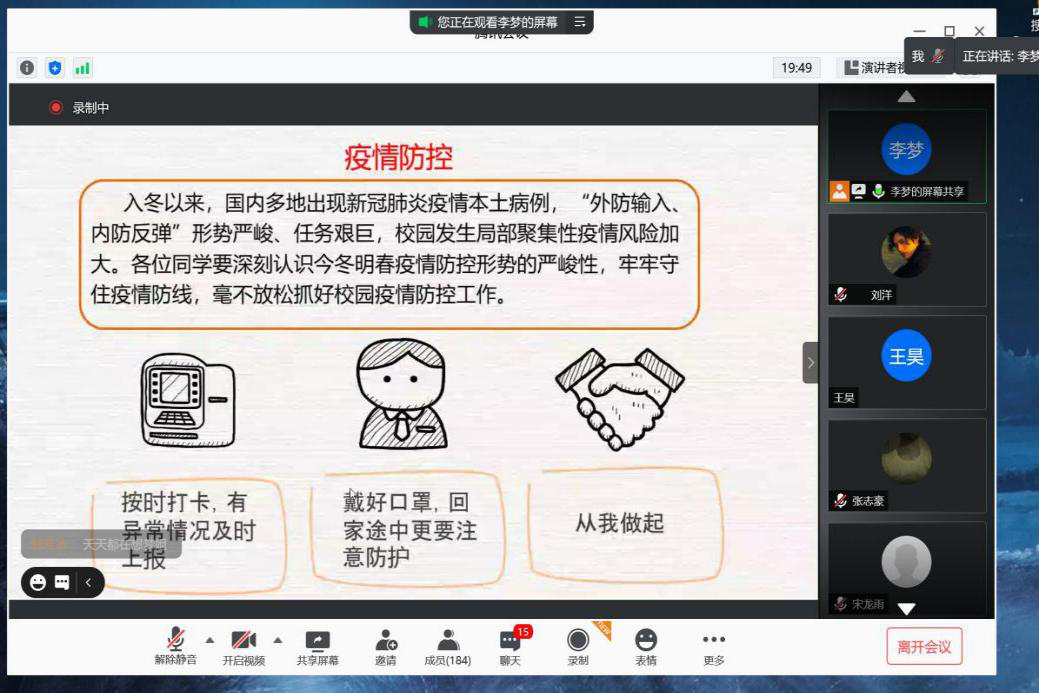Click the blue security shield icon
The height and width of the screenshot is (693, 1039).
[55, 68]
